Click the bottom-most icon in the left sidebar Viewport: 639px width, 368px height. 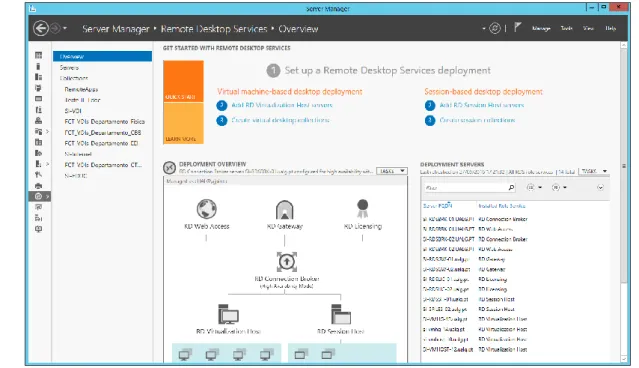coord(38,229)
